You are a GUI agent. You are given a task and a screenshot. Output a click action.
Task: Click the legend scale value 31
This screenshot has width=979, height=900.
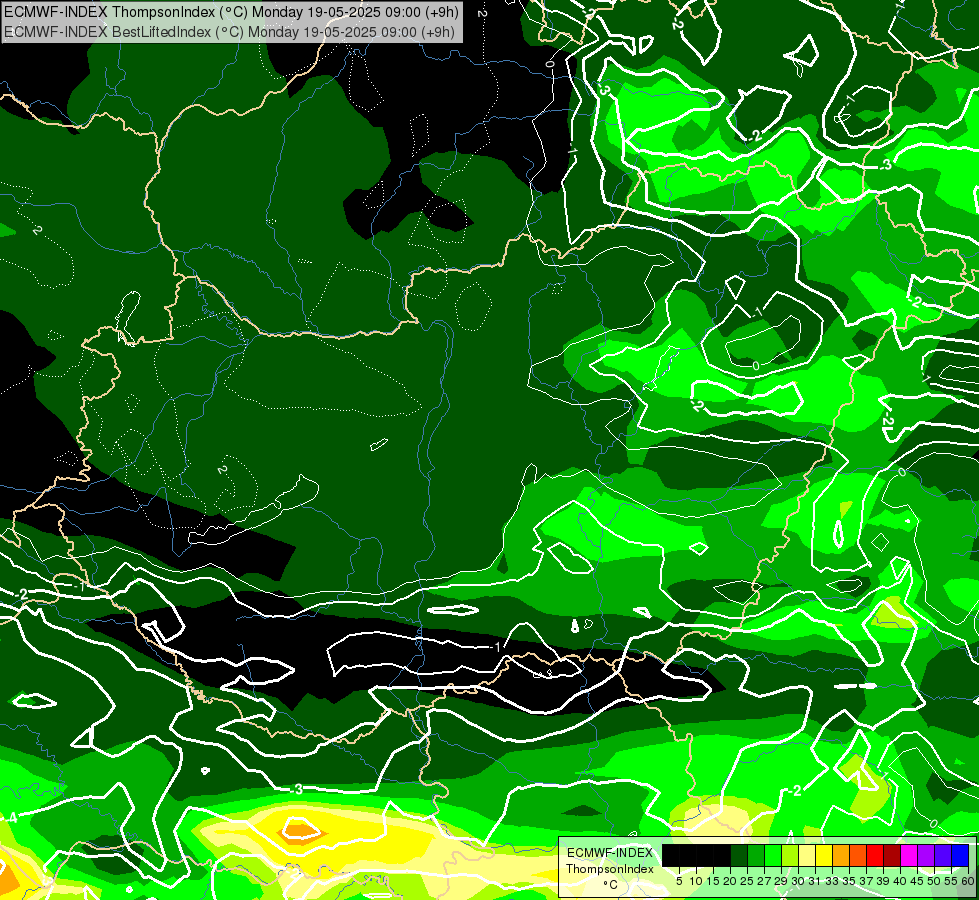coord(815,881)
